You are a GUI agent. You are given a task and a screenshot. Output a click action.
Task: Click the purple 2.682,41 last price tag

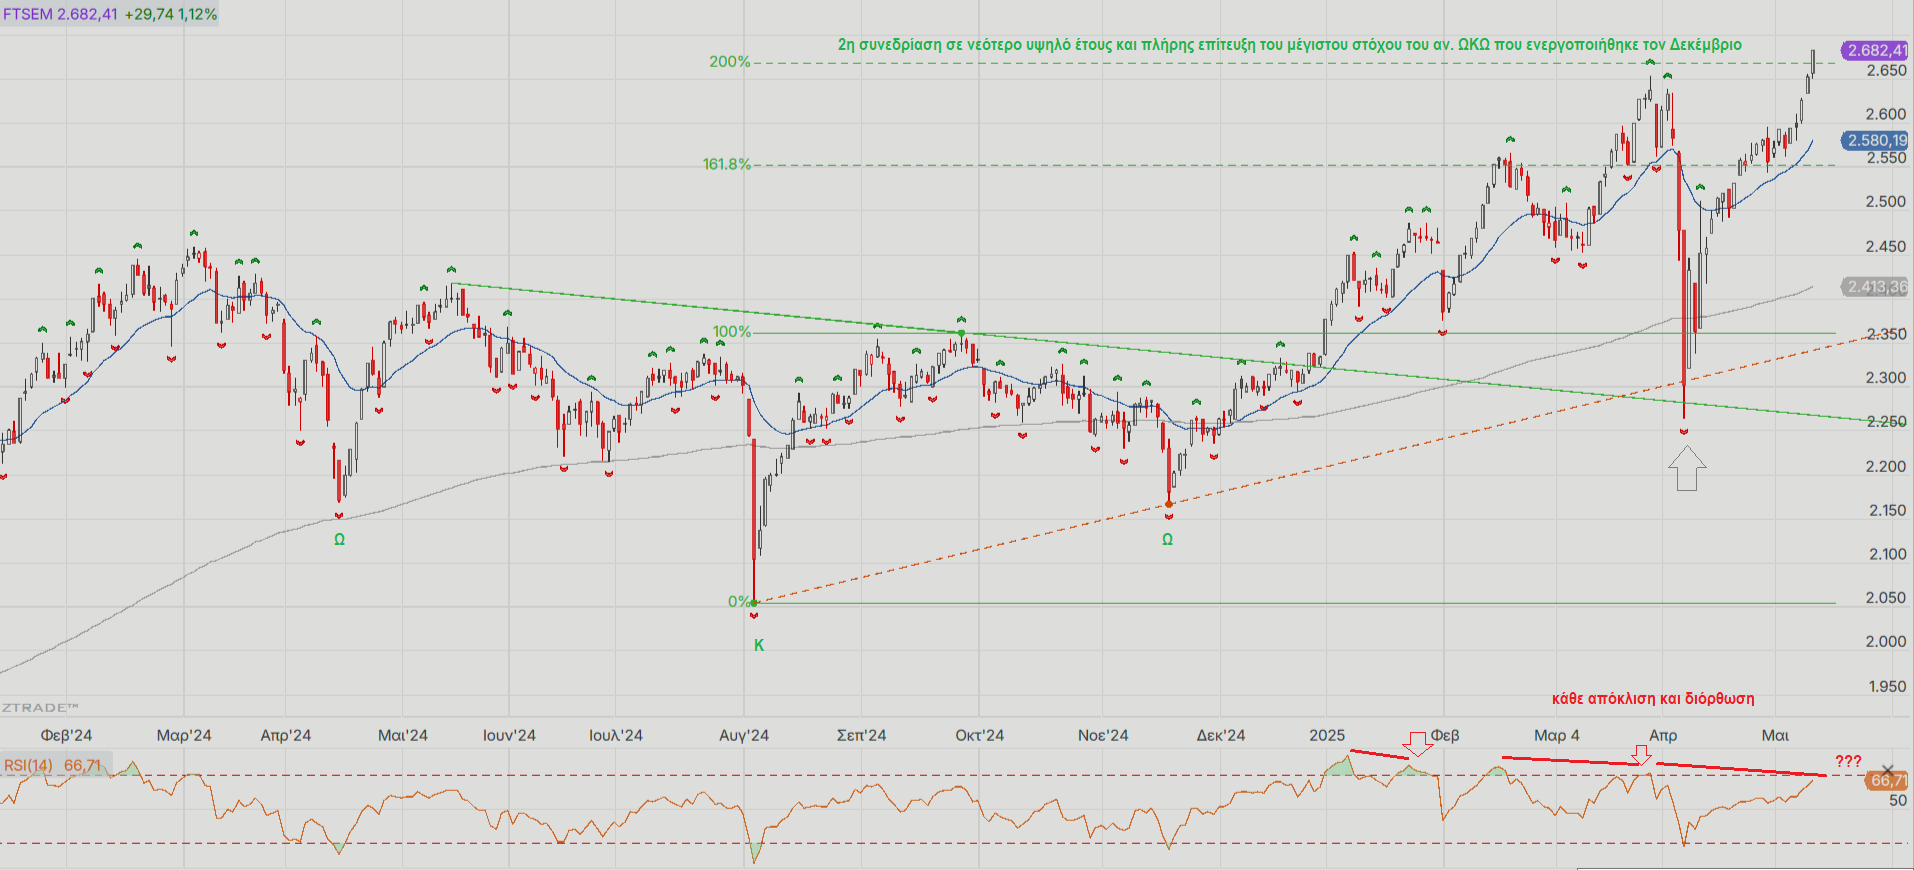1876,50
